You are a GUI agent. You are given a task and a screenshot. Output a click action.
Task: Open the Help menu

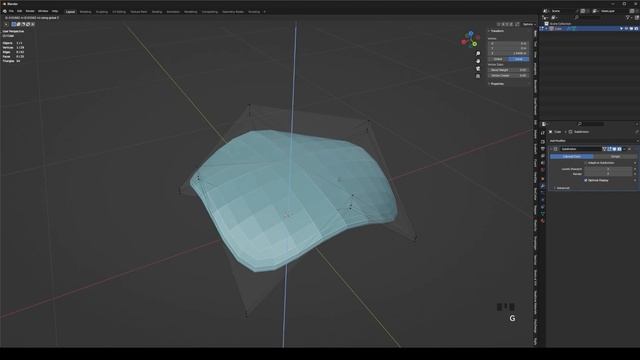click(55, 11)
